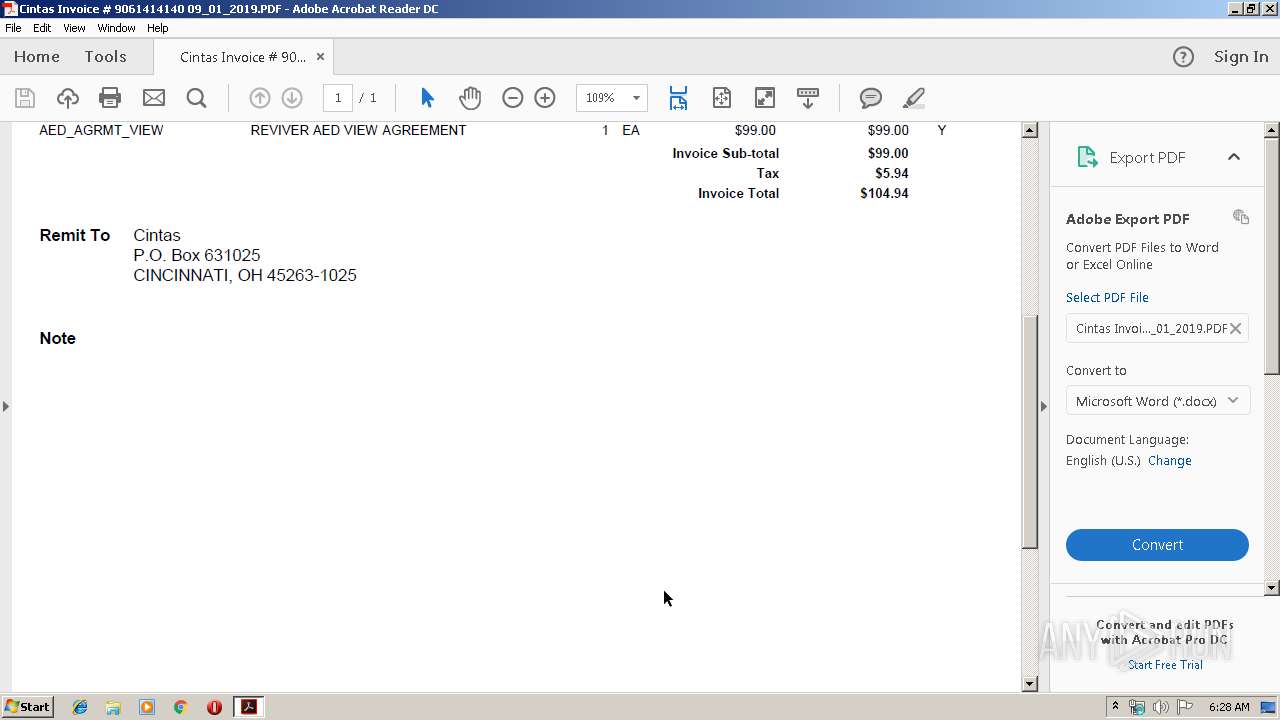Click the Select PDF File link
This screenshot has width=1280, height=720.
click(1107, 298)
